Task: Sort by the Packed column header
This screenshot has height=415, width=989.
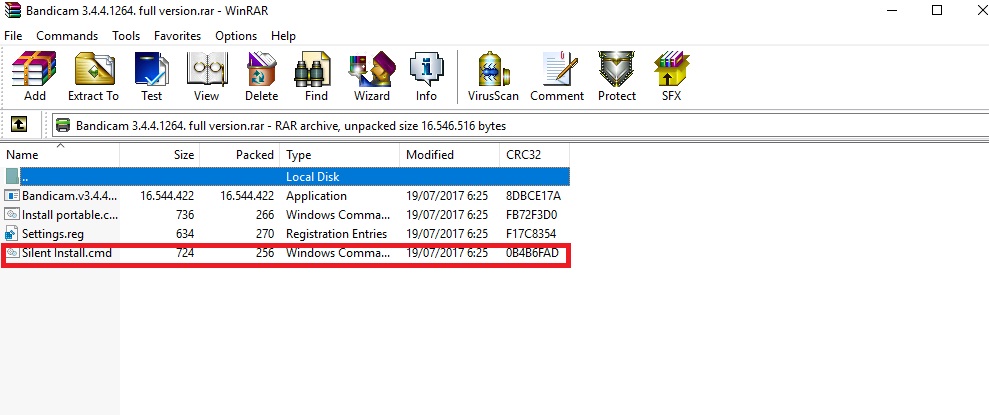Action: tap(240, 155)
